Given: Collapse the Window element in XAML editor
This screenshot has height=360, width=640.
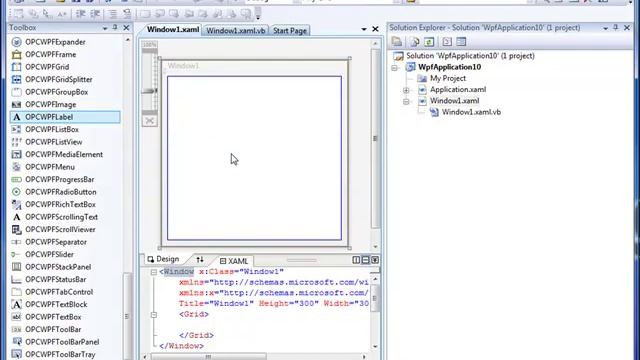Looking at the screenshot, I should point(153,272).
